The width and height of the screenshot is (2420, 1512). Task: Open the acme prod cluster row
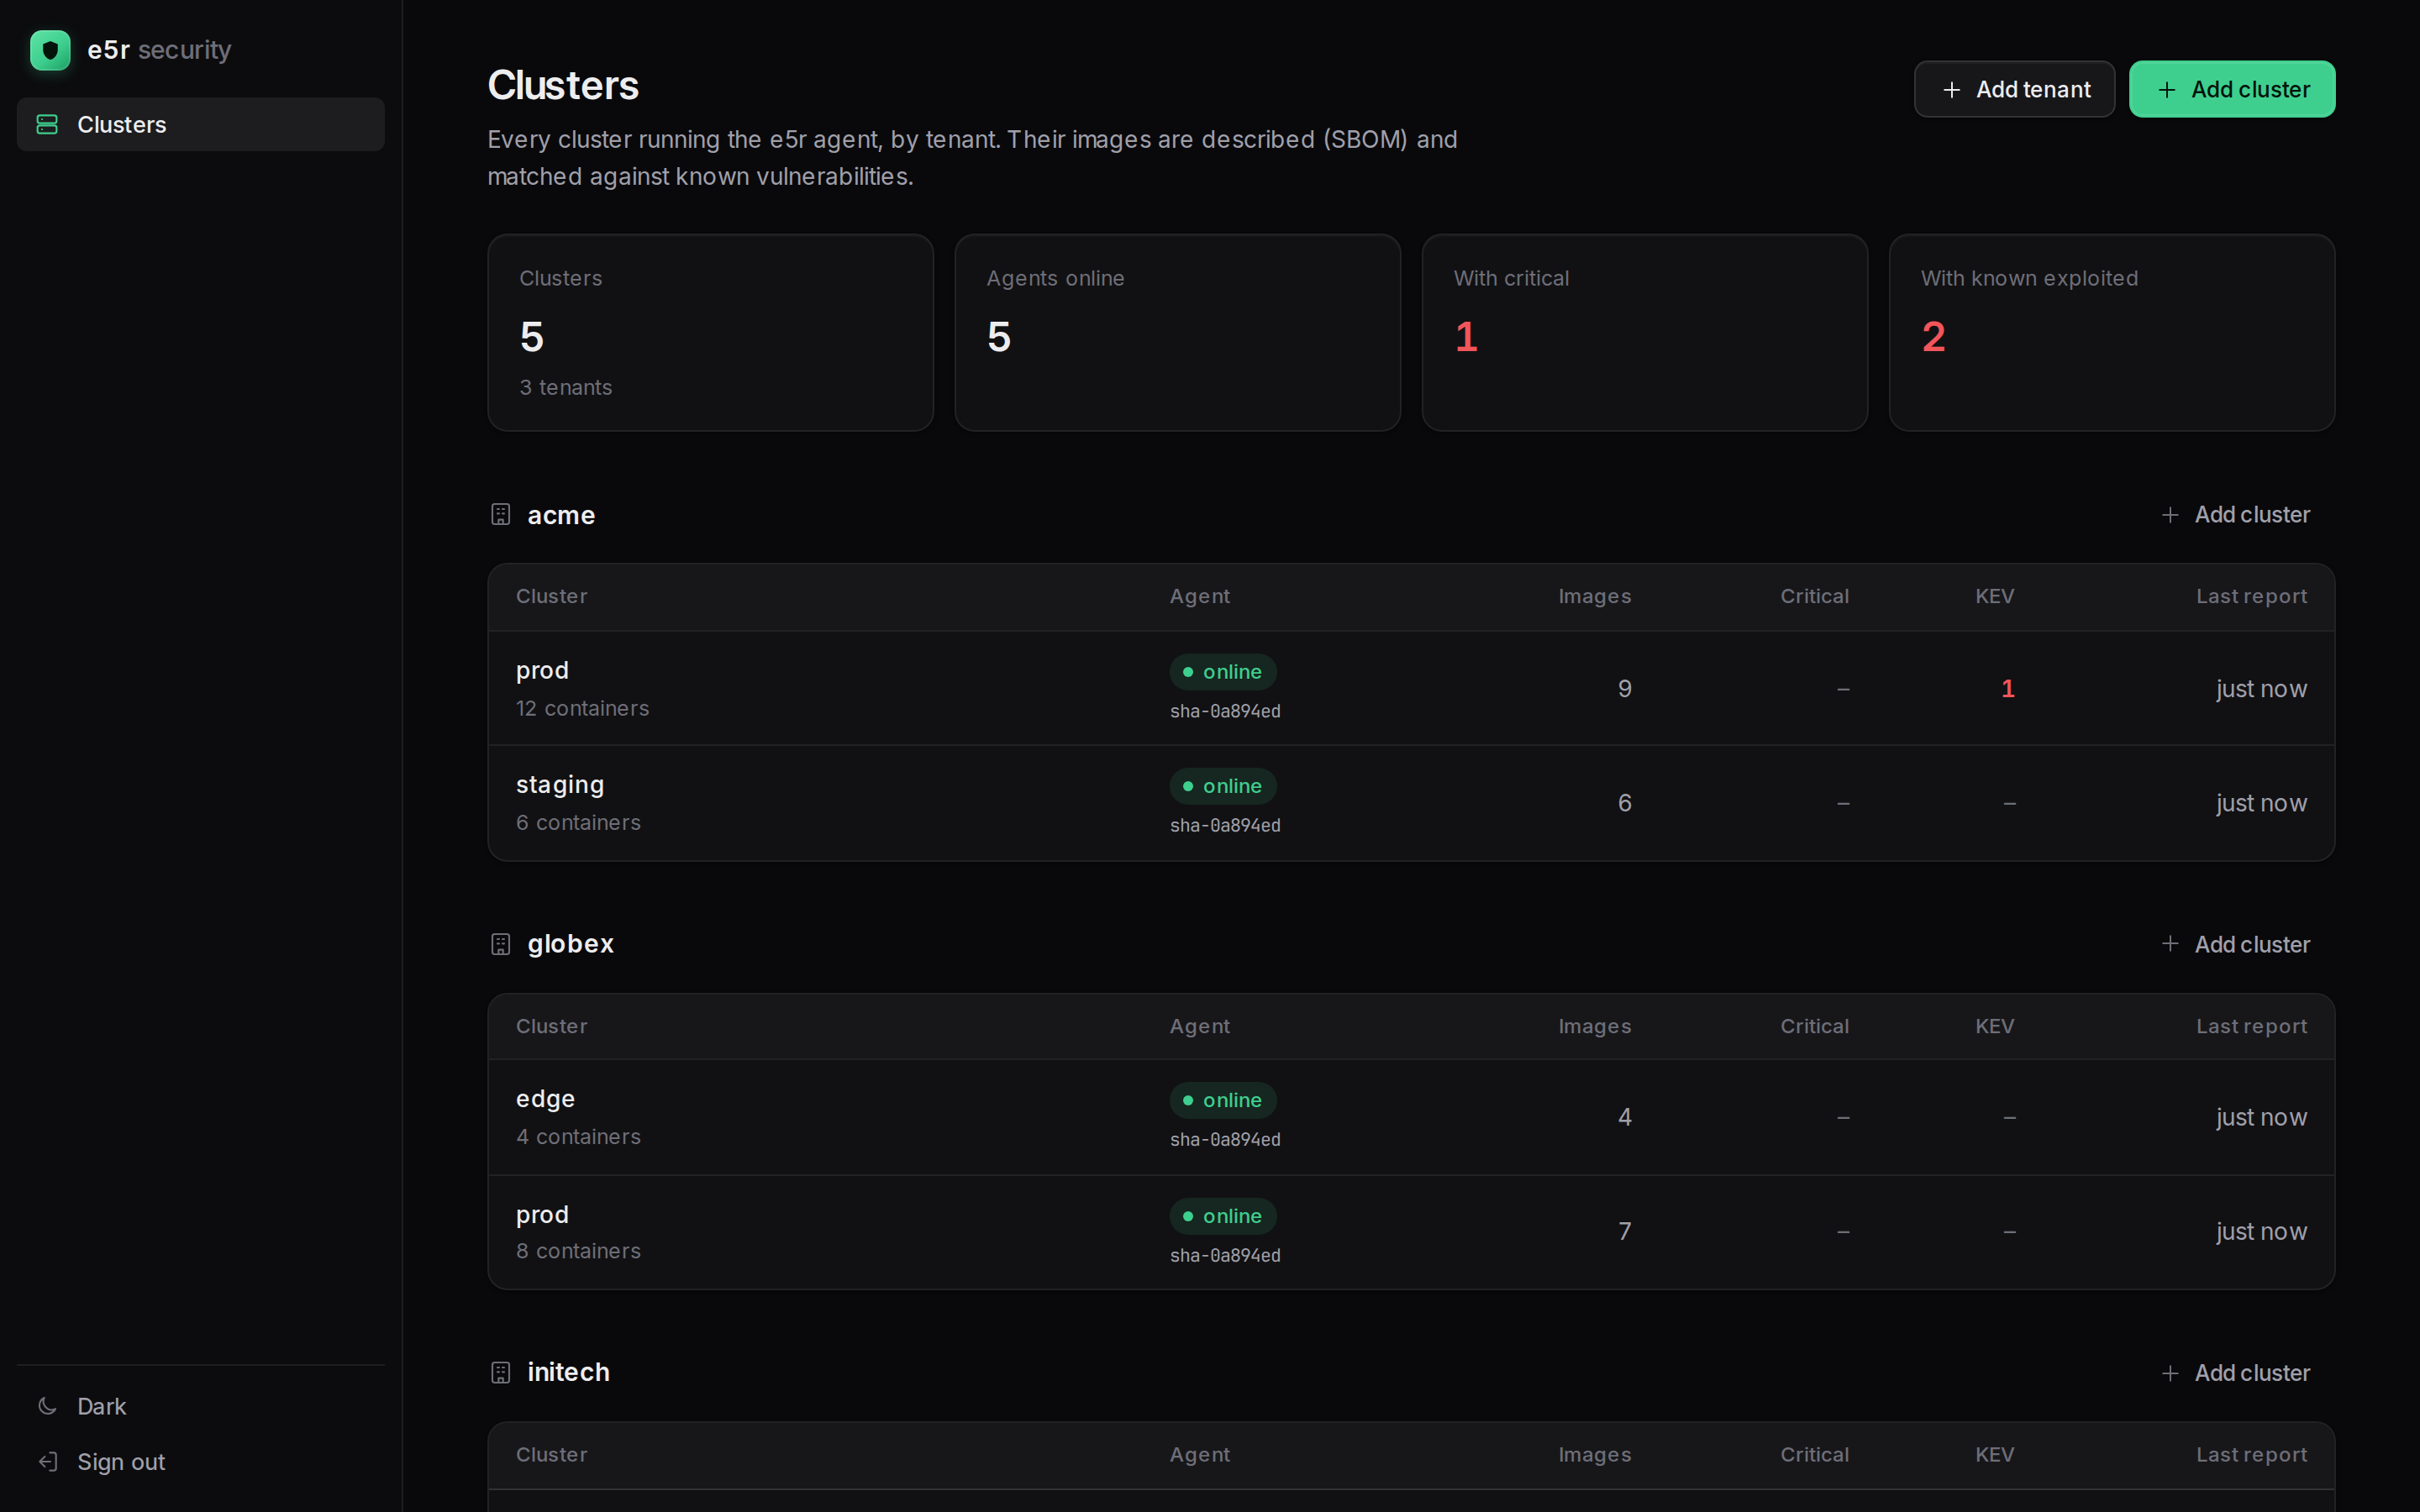point(1411,688)
